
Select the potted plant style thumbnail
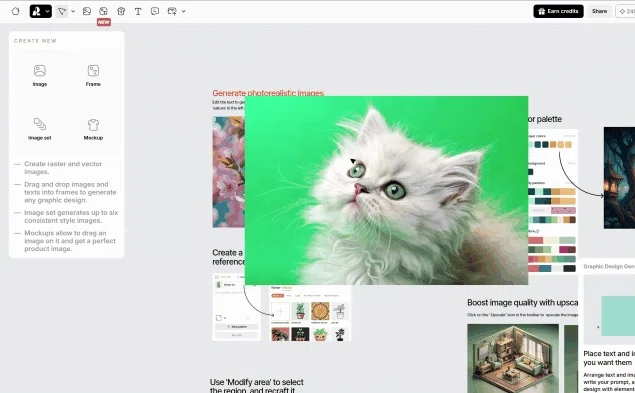pyautogui.click(x=300, y=312)
